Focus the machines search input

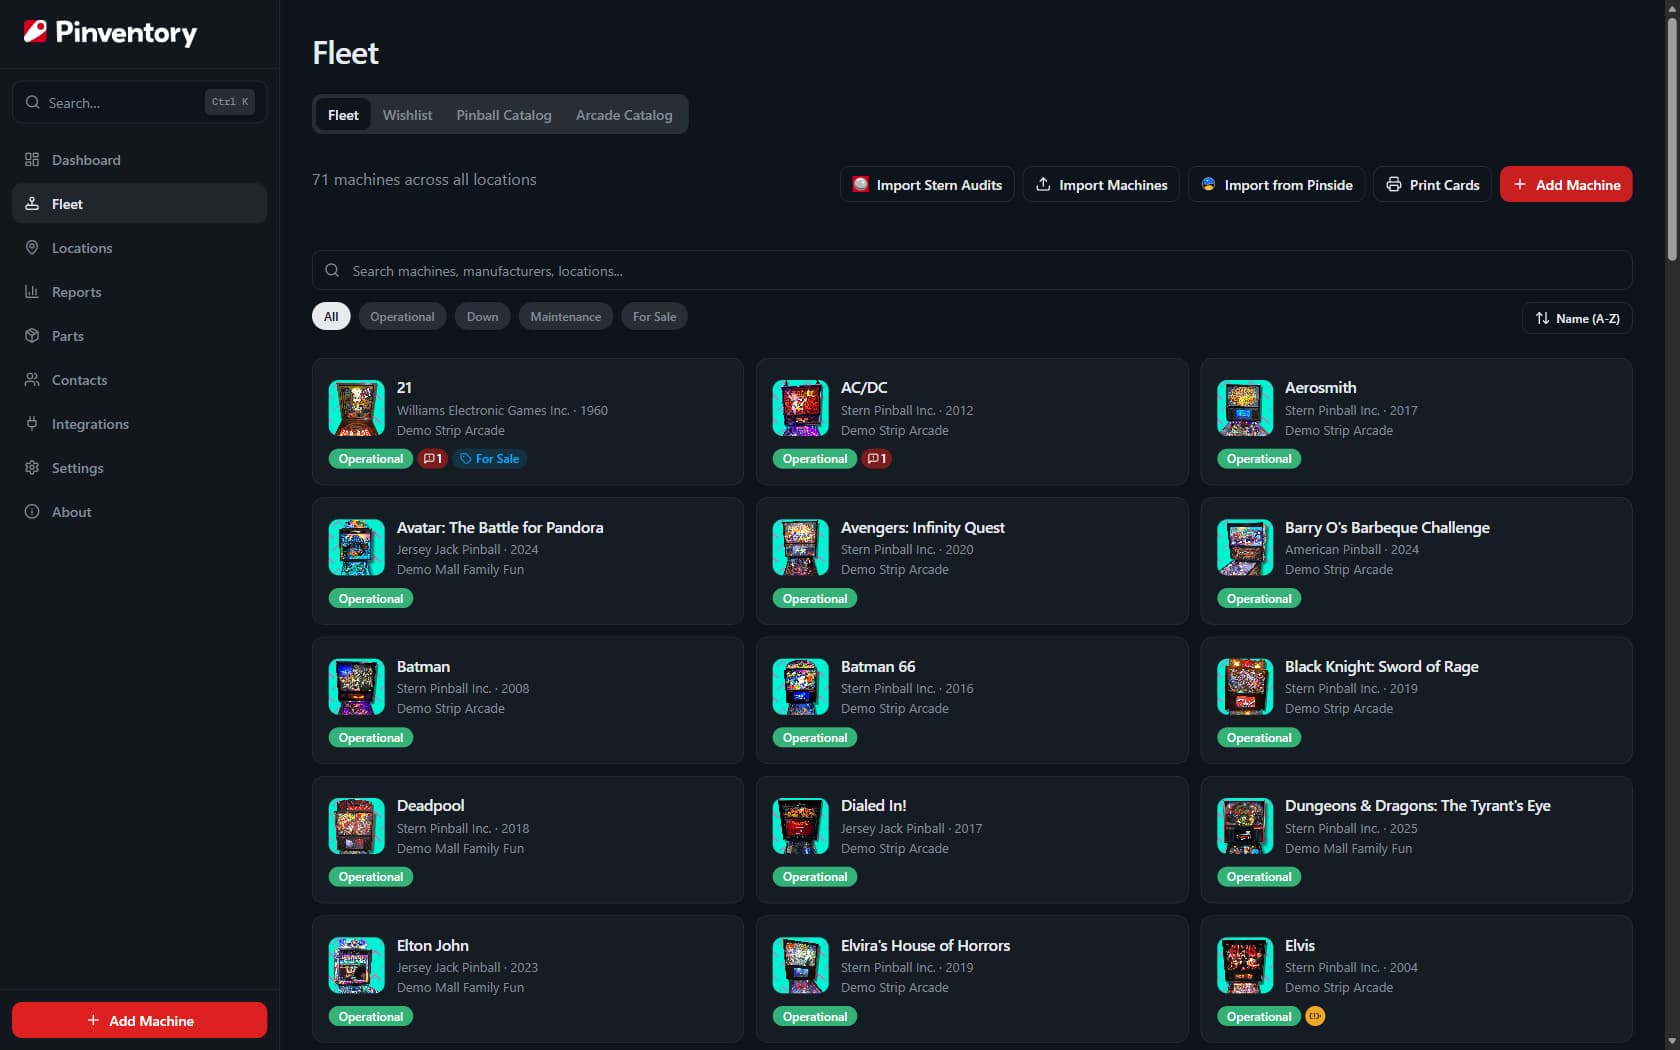coord(972,270)
